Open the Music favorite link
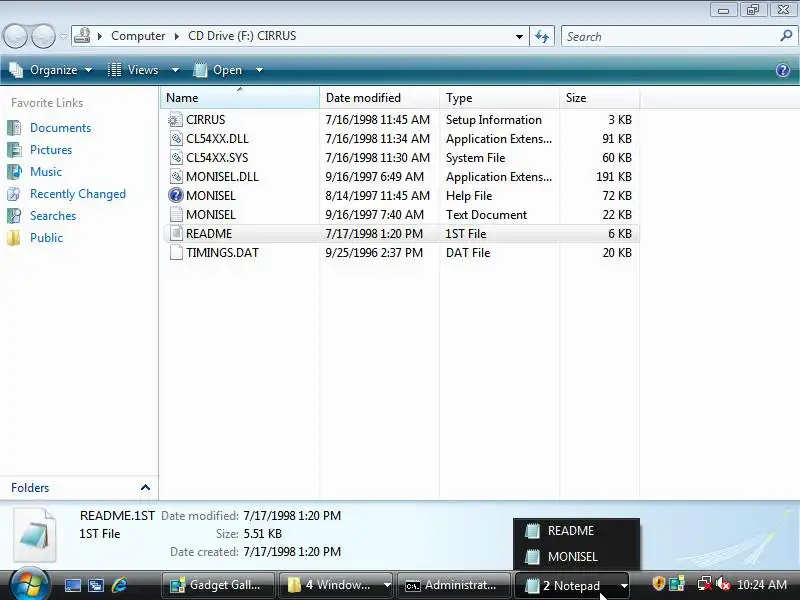Image resolution: width=800 pixels, height=600 pixels. 46,171
